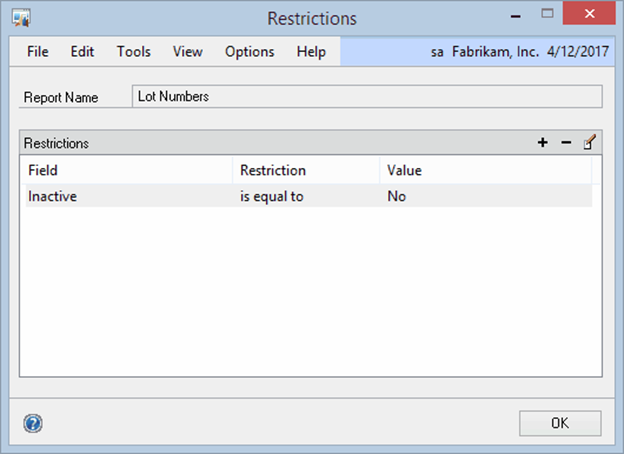Click the Restriction column header
The width and height of the screenshot is (625, 455).
tap(306, 171)
